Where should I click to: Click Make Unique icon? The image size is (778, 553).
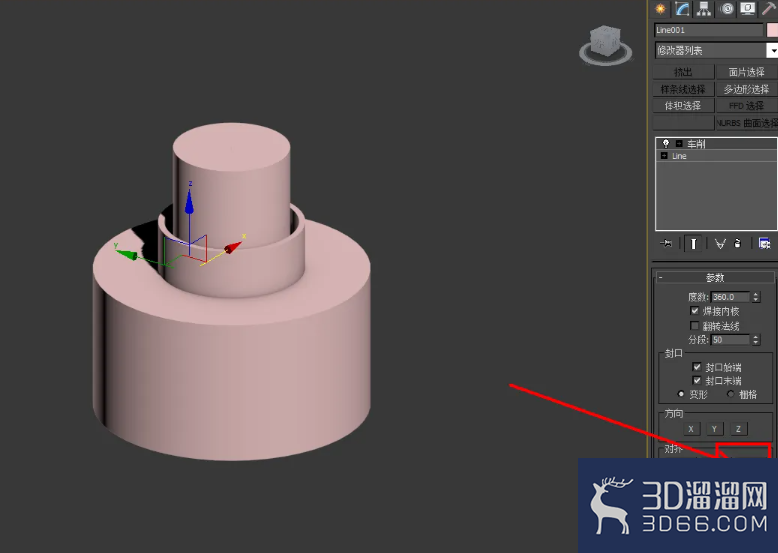(720, 243)
